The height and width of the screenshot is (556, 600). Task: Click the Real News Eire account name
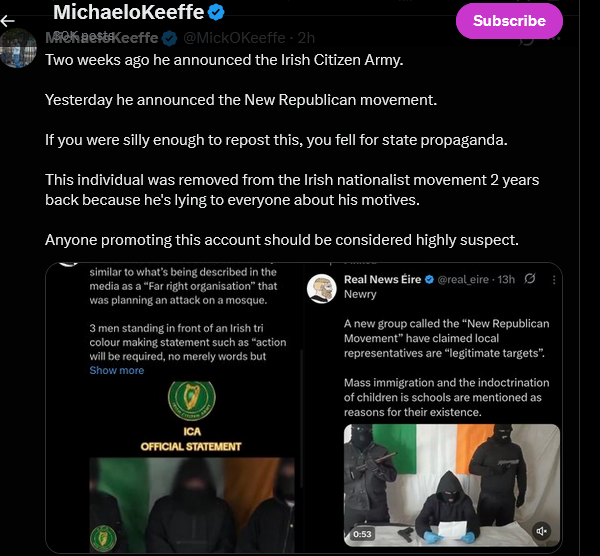click(x=383, y=278)
